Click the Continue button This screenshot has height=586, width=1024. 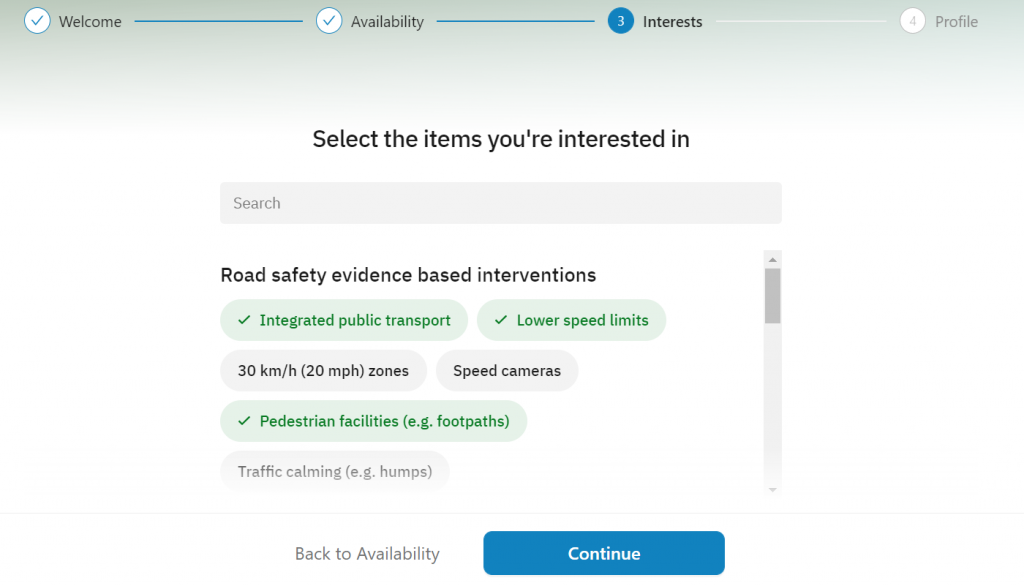603,553
